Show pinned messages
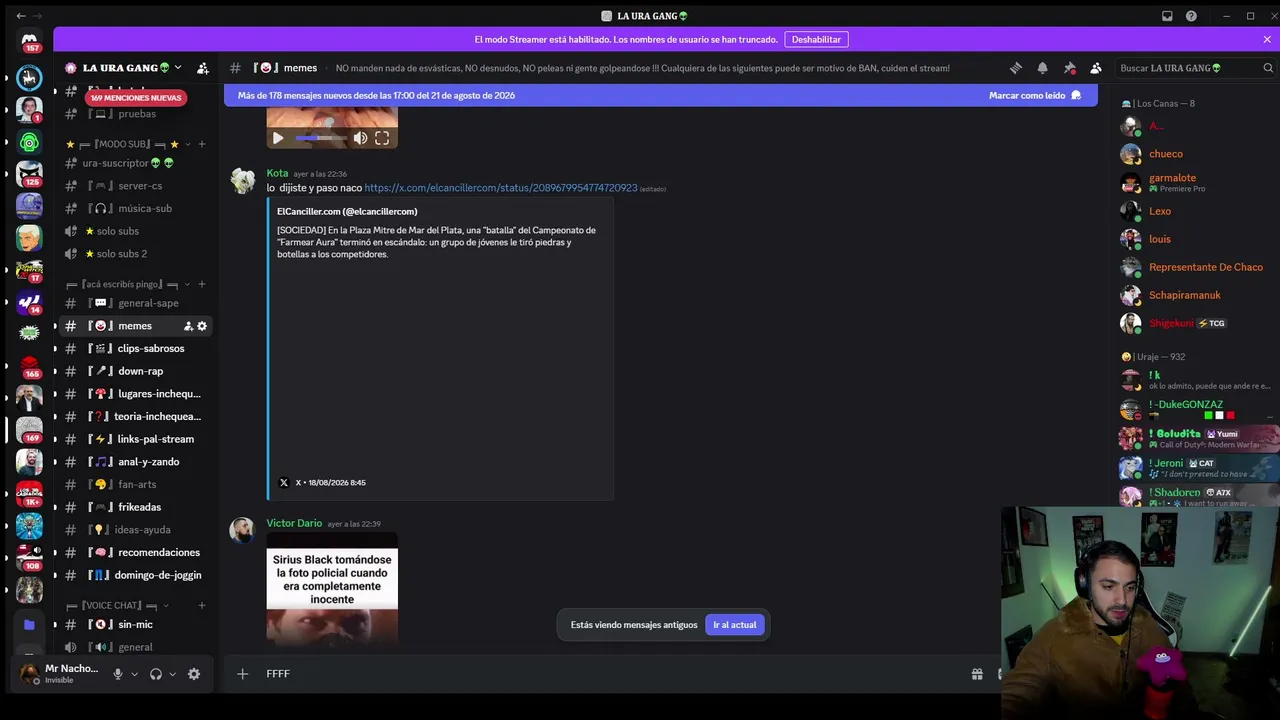 coord(1070,68)
